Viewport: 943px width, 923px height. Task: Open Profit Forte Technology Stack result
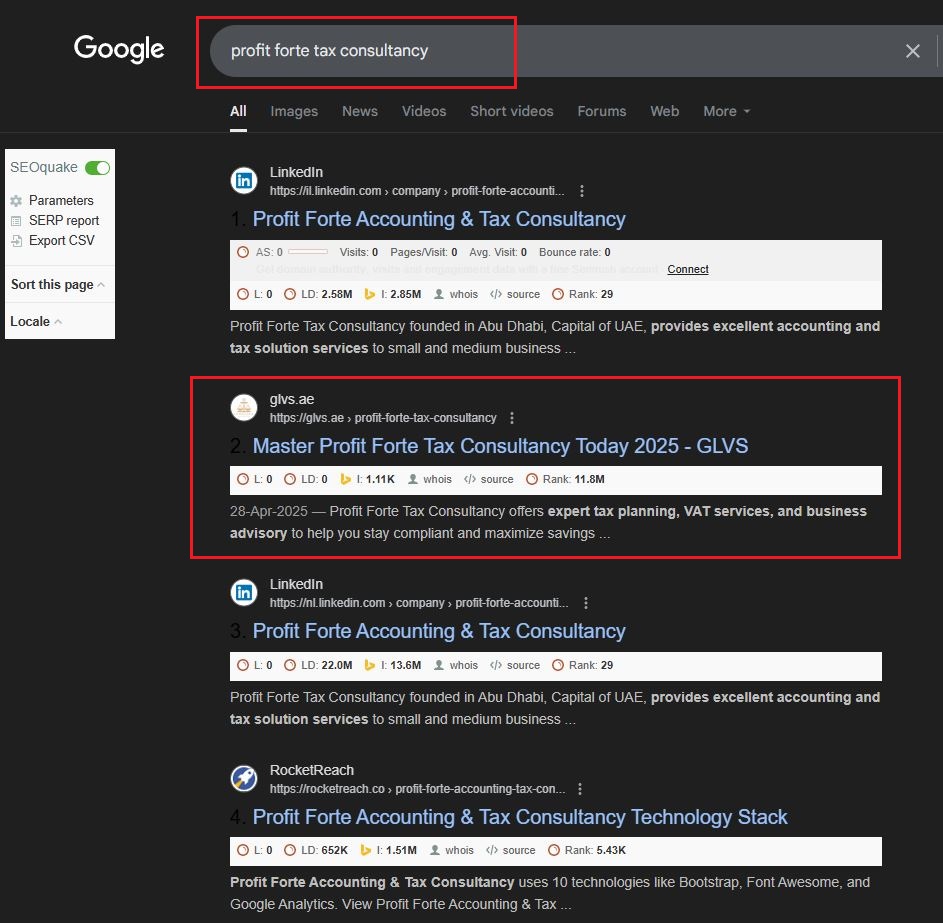[520, 817]
